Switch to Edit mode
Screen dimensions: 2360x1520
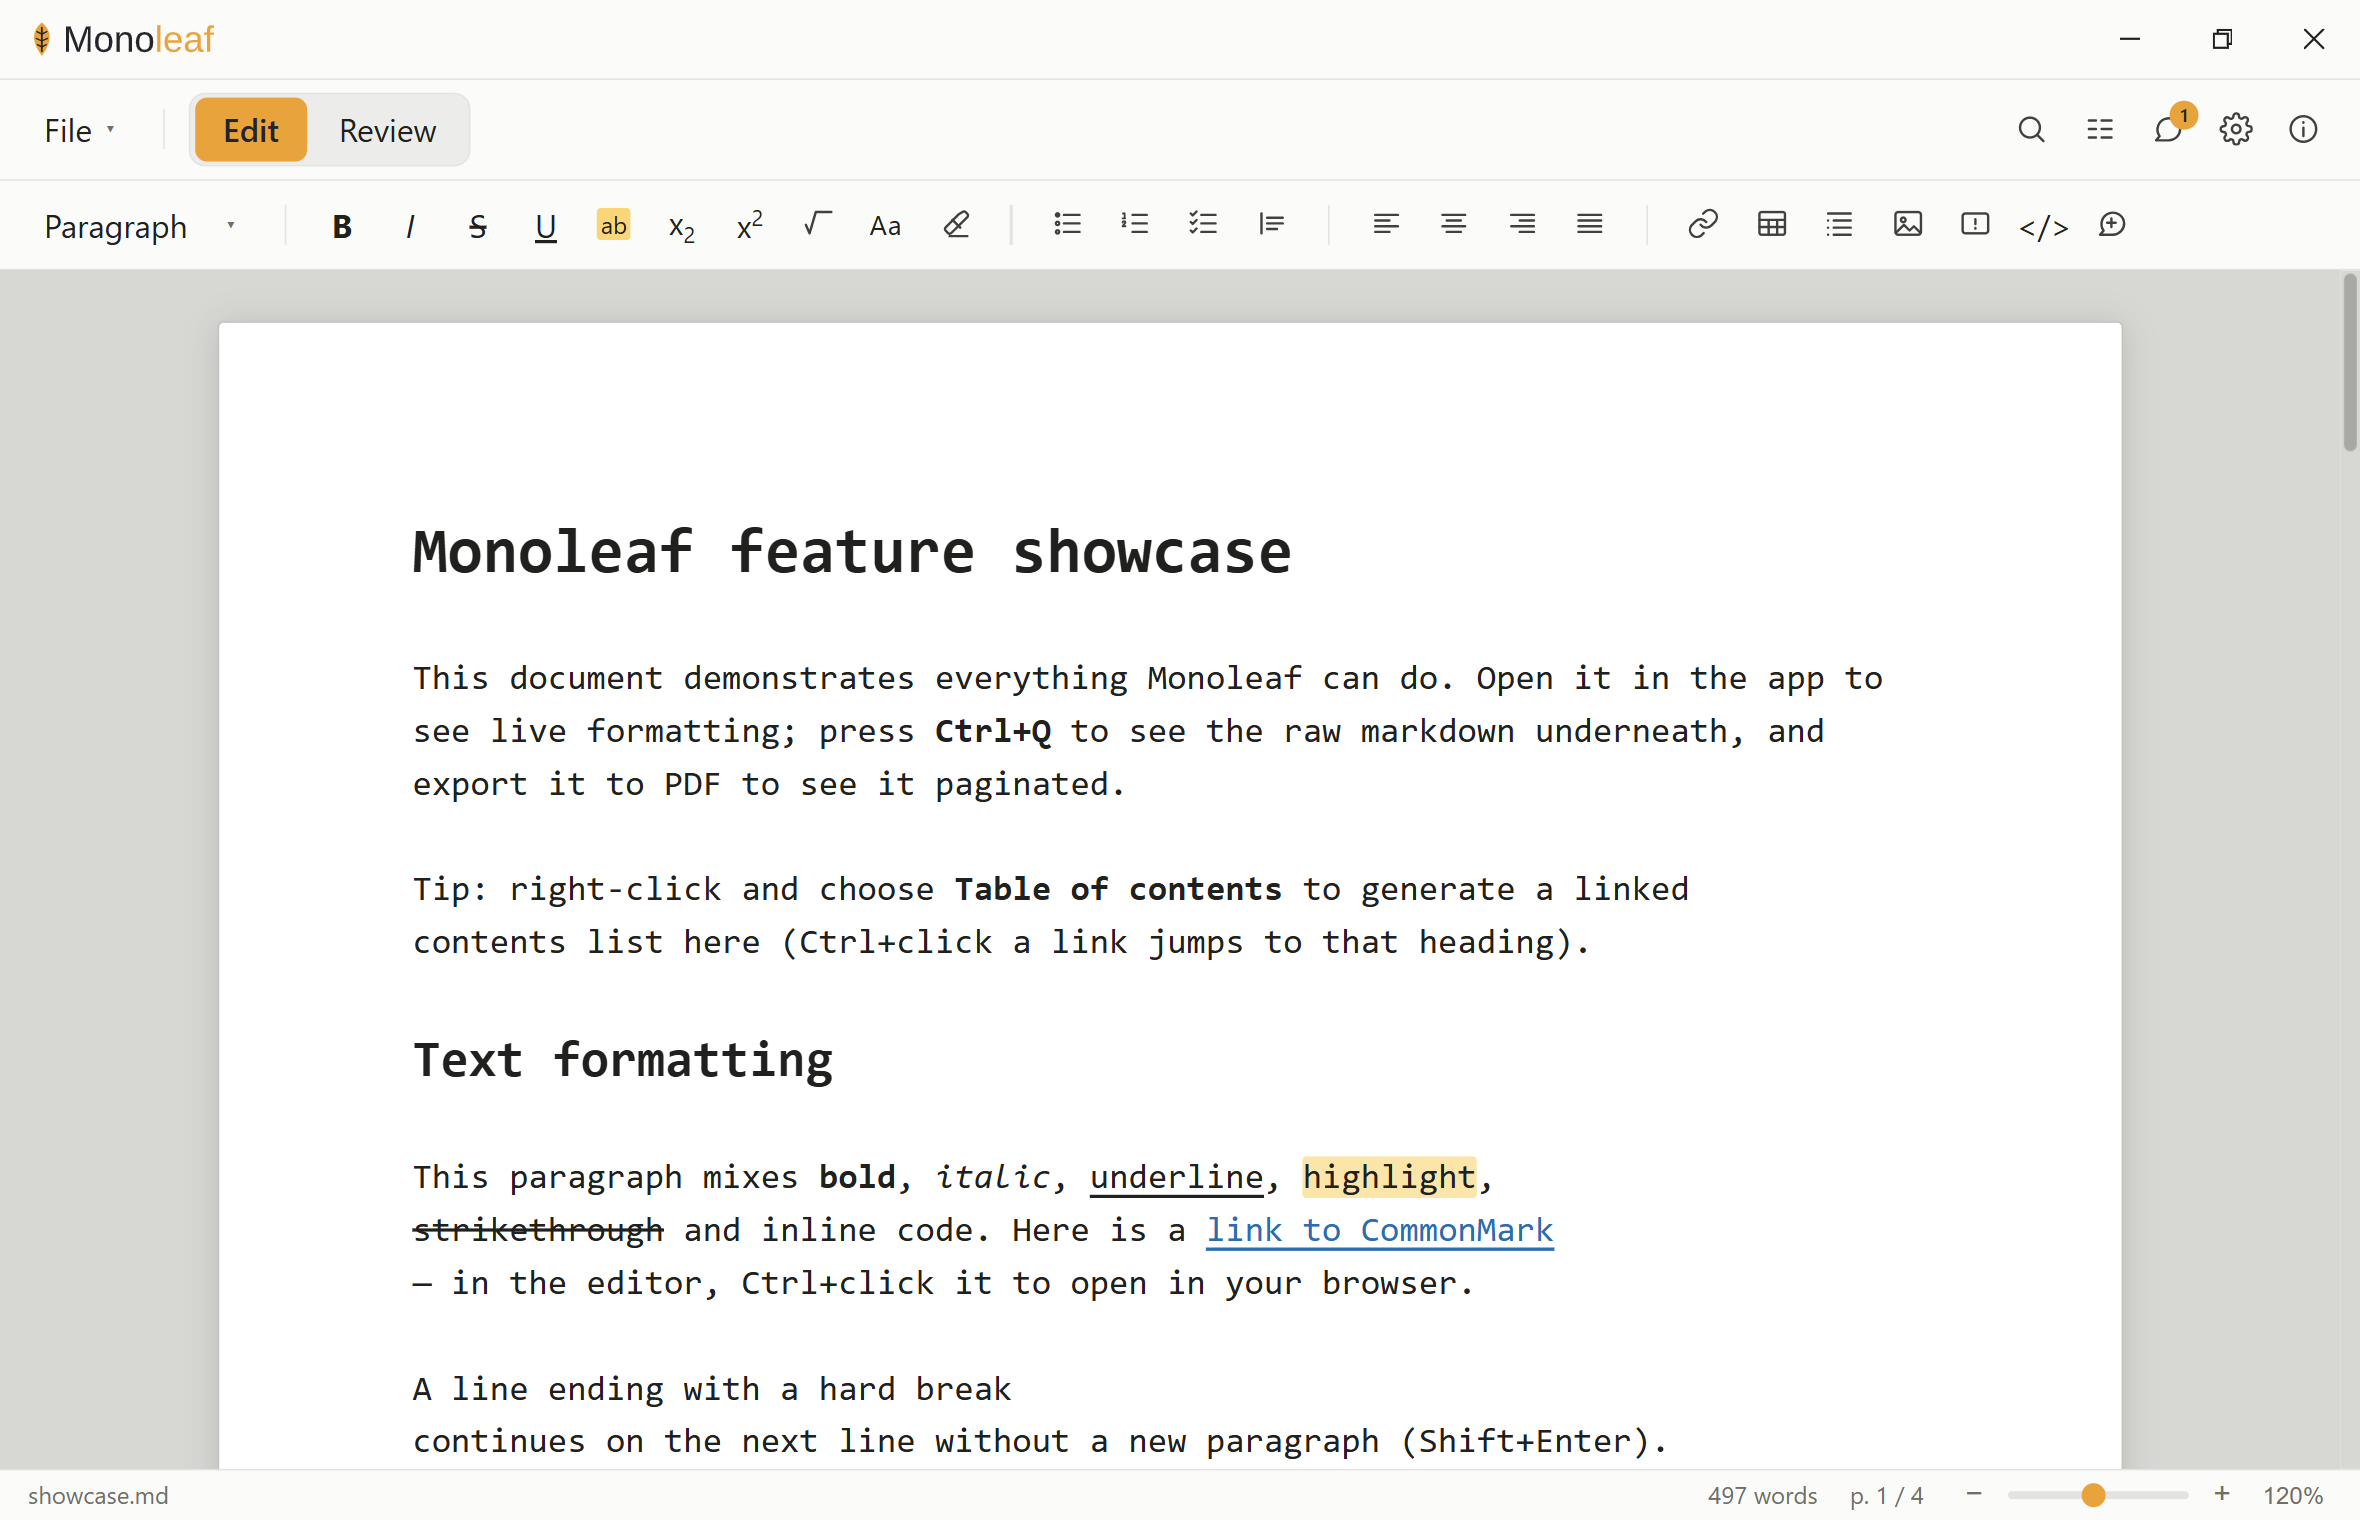pyautogui.click(x=251, y=130)
